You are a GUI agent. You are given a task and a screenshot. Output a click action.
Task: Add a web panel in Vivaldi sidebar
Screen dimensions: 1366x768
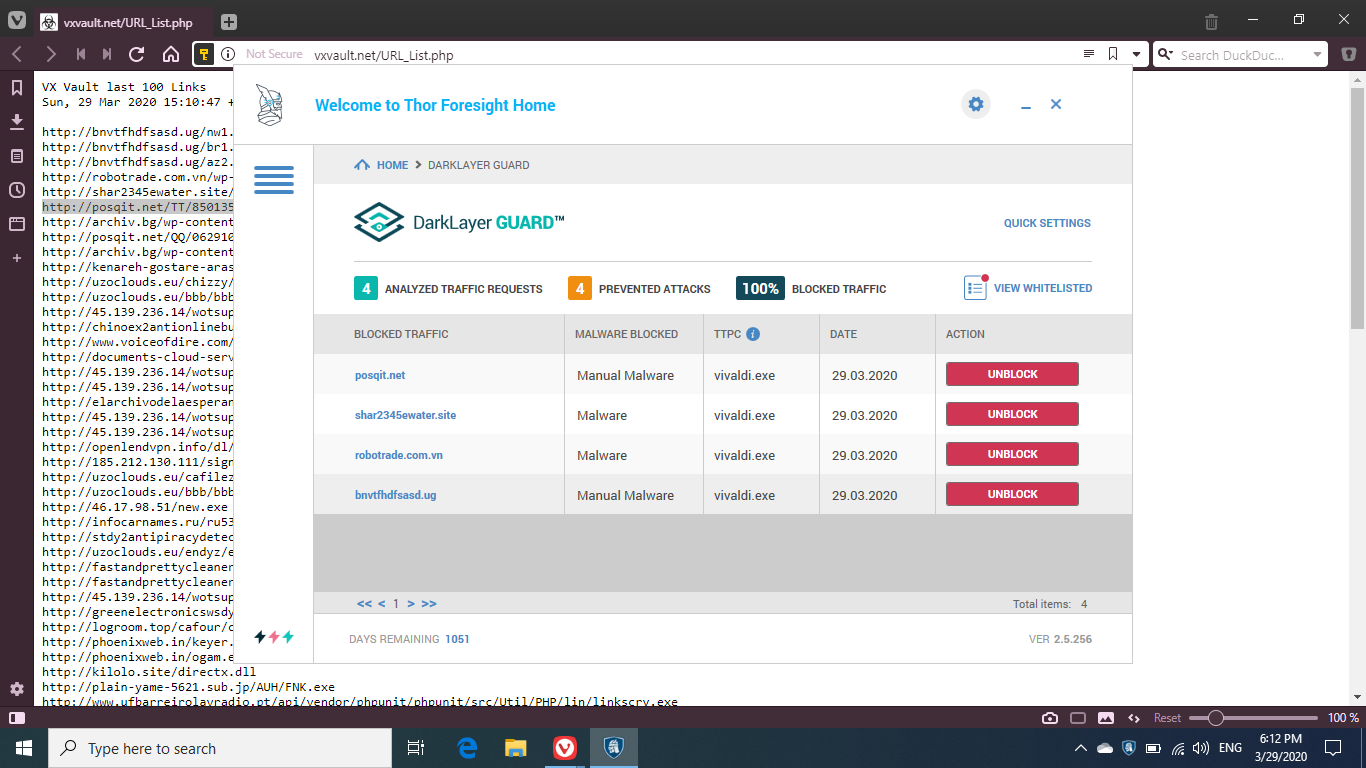click(x=17, y=258)
